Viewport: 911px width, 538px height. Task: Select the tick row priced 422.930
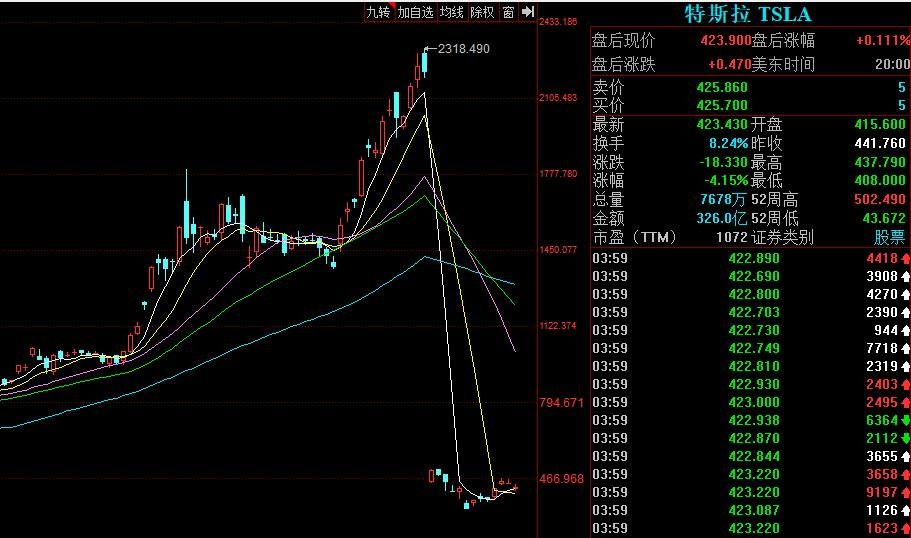point(751,384)
